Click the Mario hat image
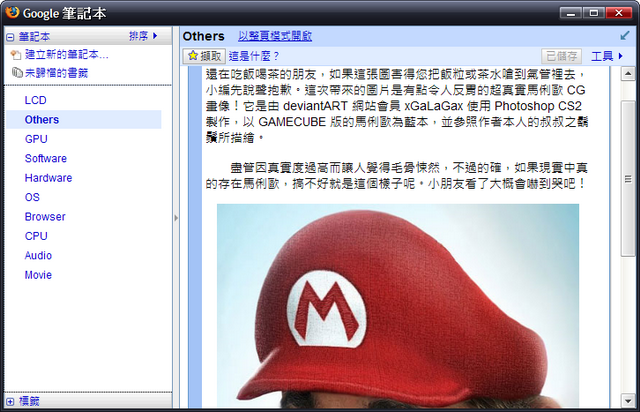The height and width of the screenshot is (412, 640). (x=398, y=306)
